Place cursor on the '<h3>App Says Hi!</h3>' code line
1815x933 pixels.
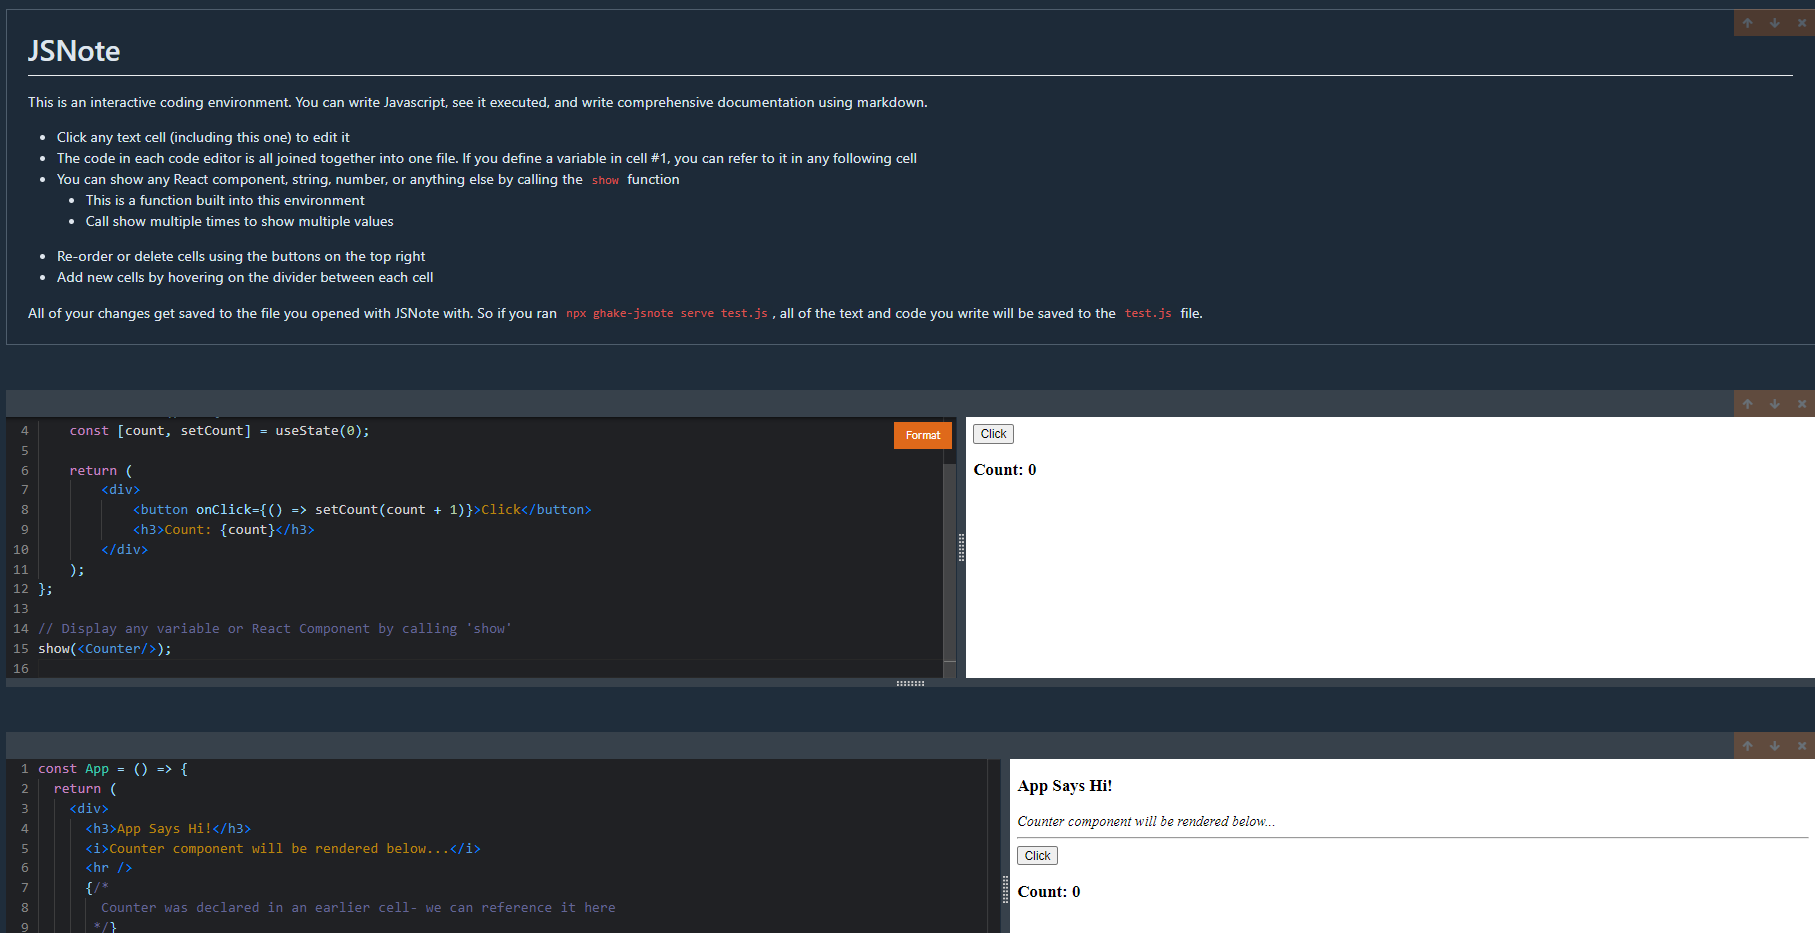[x=168, y=829]
